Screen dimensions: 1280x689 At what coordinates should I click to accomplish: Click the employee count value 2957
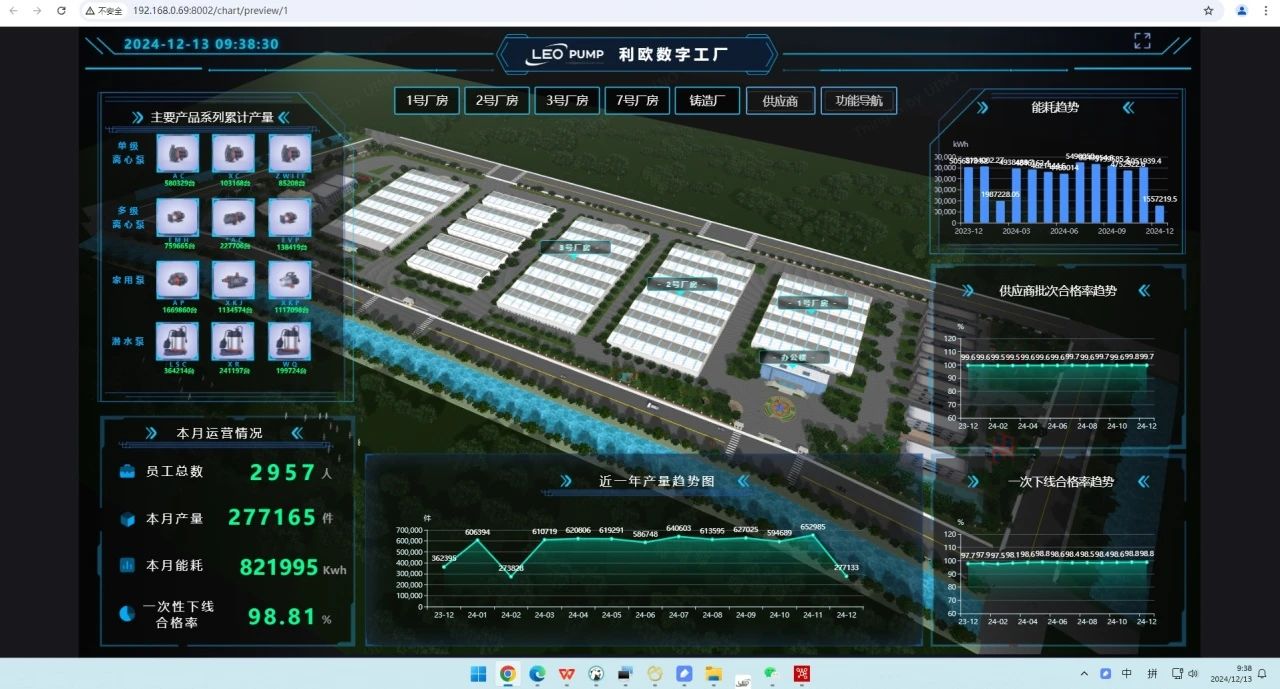click(283, 472)
